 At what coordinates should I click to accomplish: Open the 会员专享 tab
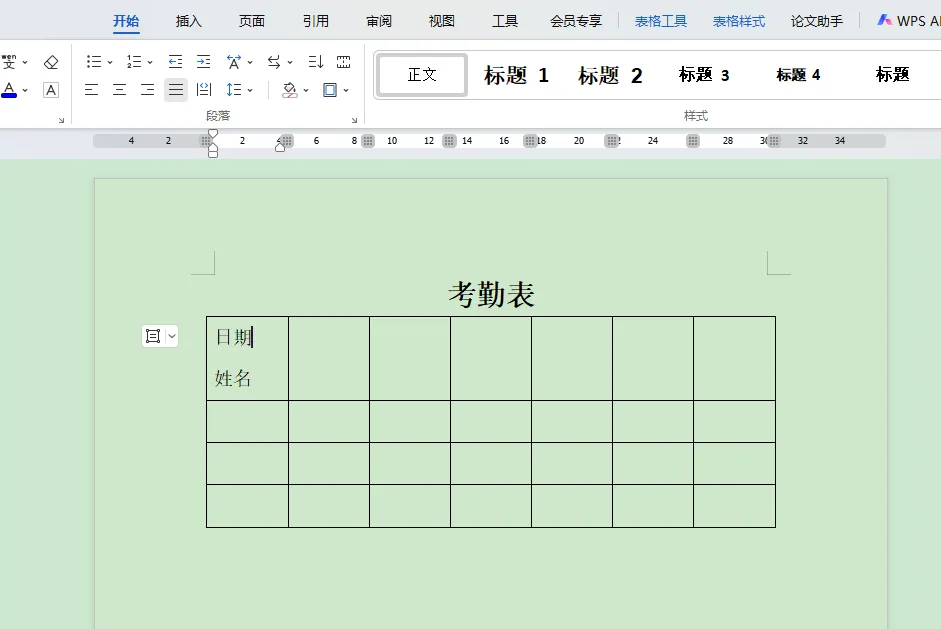[x=576, y=21]
